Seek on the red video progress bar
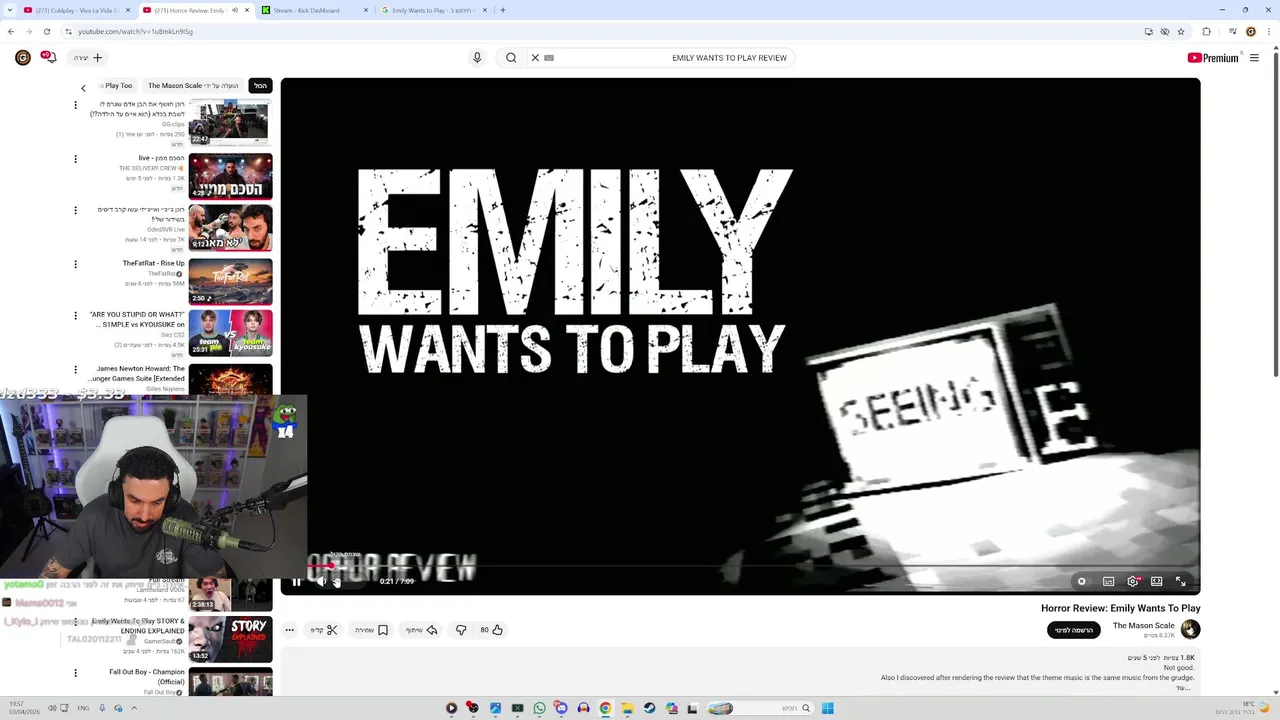The width and height of the screenshot is (1280, 720). tap(740, 567)
